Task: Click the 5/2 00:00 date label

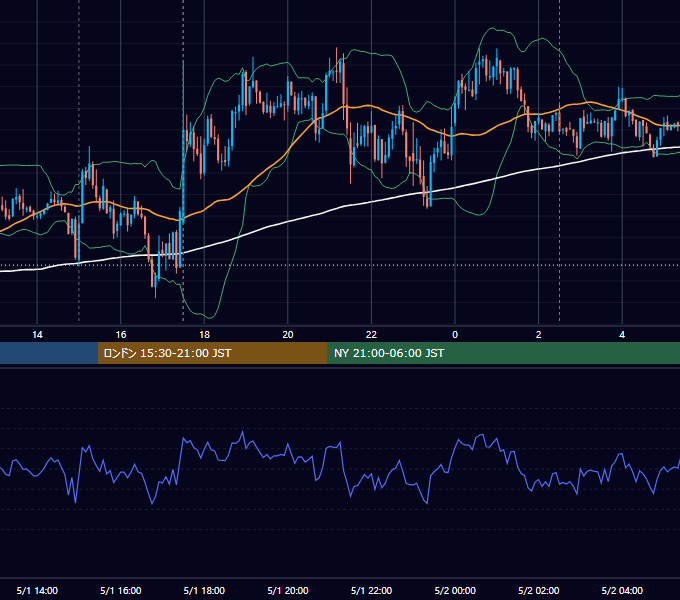Action: (x=455, y=590)
